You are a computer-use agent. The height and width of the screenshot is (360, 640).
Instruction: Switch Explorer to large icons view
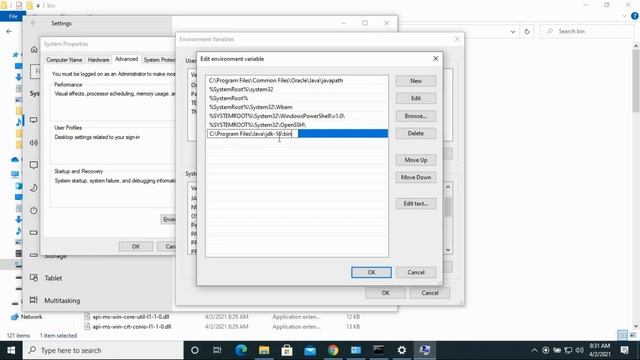point(633,335)
